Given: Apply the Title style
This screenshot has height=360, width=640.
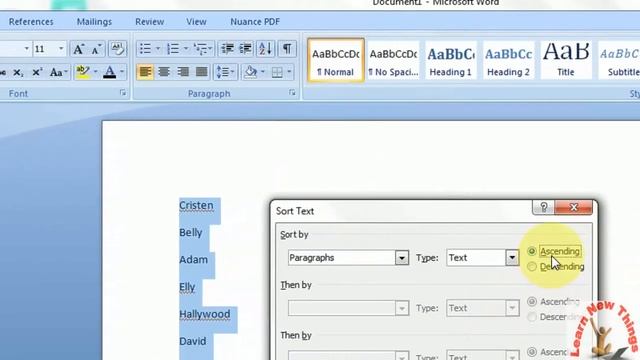Looking at the screenshot, I should click(566, 60).
